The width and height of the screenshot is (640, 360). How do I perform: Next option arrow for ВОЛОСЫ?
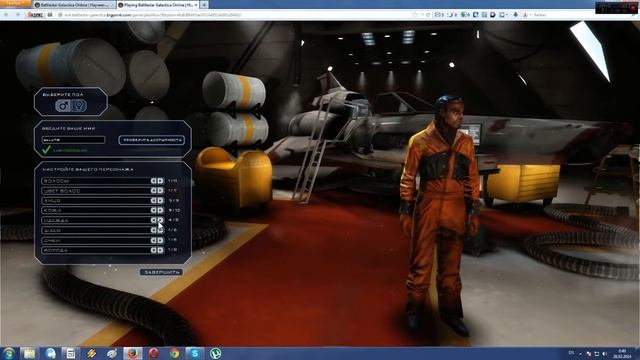tap(160, 181)
